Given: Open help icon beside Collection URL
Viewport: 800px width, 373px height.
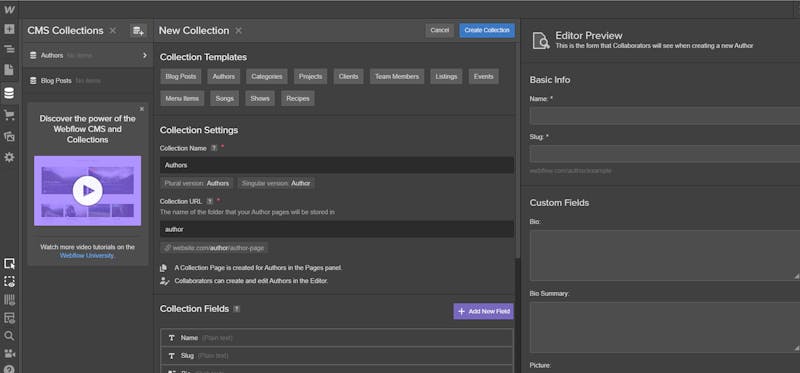Looking at the screenshot, I should tap(210, 202).
